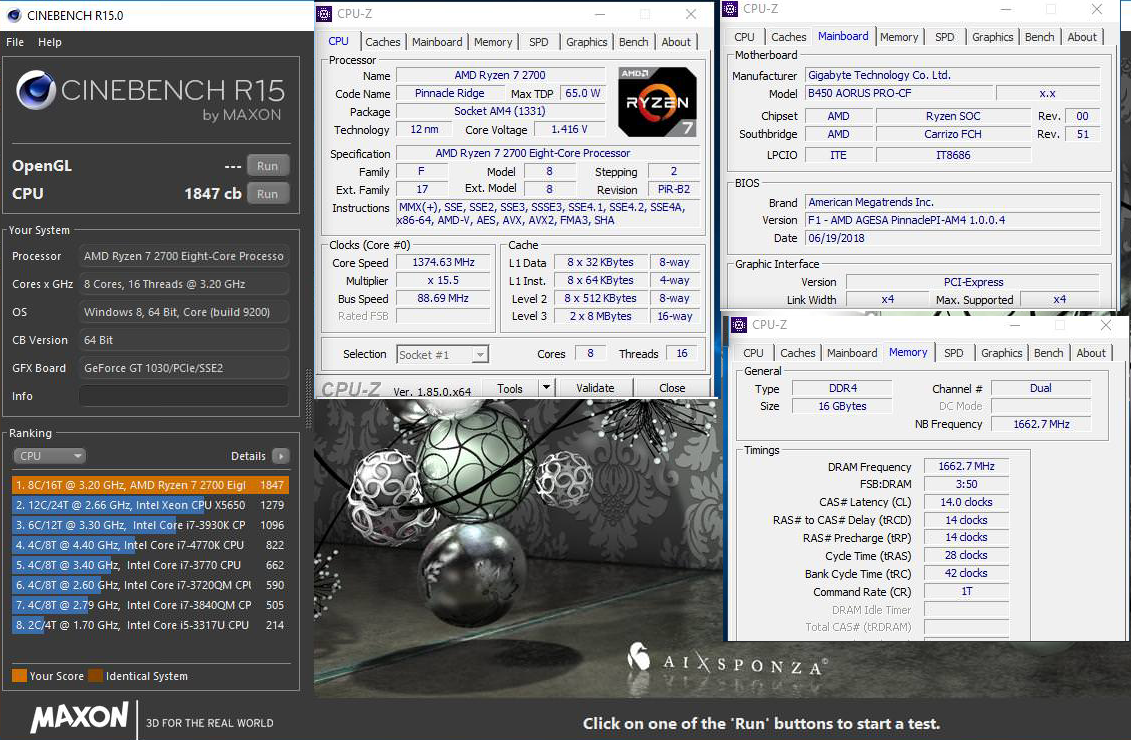Select the Intel Xeon X5650 ranking entry
The height and width of the screenshot is (740, 1131).
(150, 505)
